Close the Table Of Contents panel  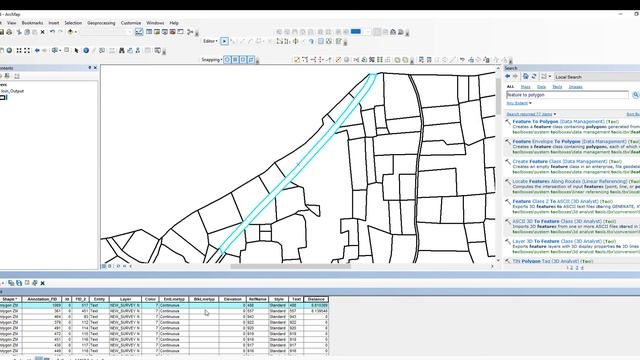(x=96, y=68)
